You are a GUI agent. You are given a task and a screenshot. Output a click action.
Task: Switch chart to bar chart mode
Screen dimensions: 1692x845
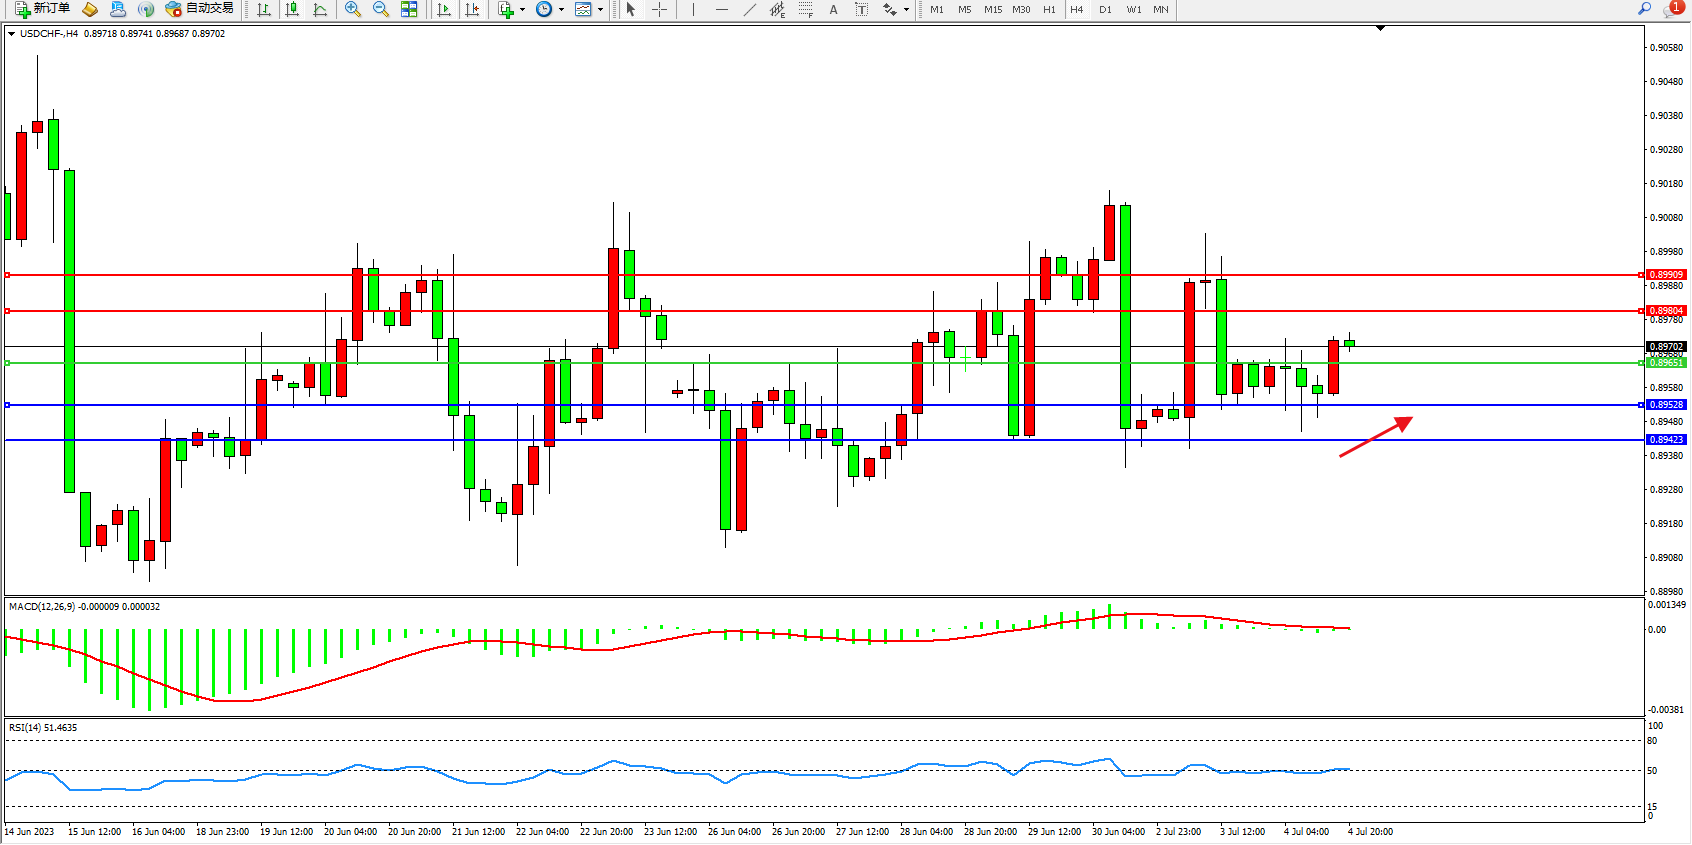pos(264,9)
